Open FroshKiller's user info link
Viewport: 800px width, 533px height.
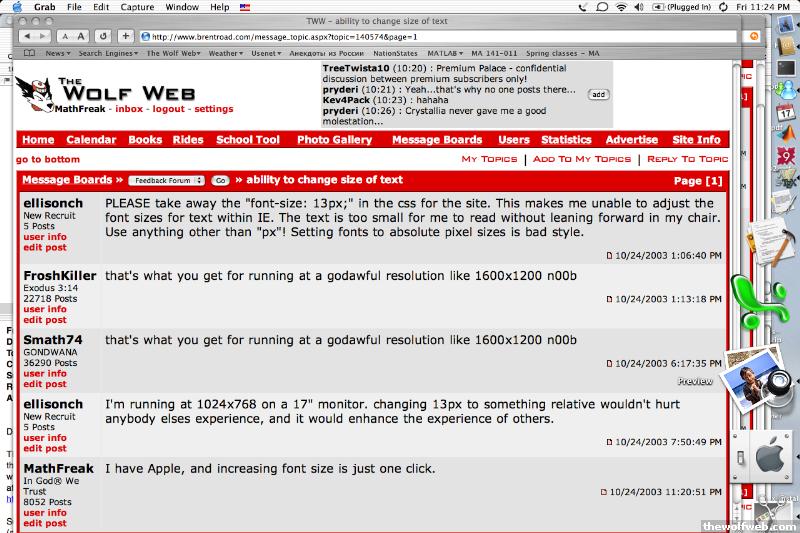45,309
